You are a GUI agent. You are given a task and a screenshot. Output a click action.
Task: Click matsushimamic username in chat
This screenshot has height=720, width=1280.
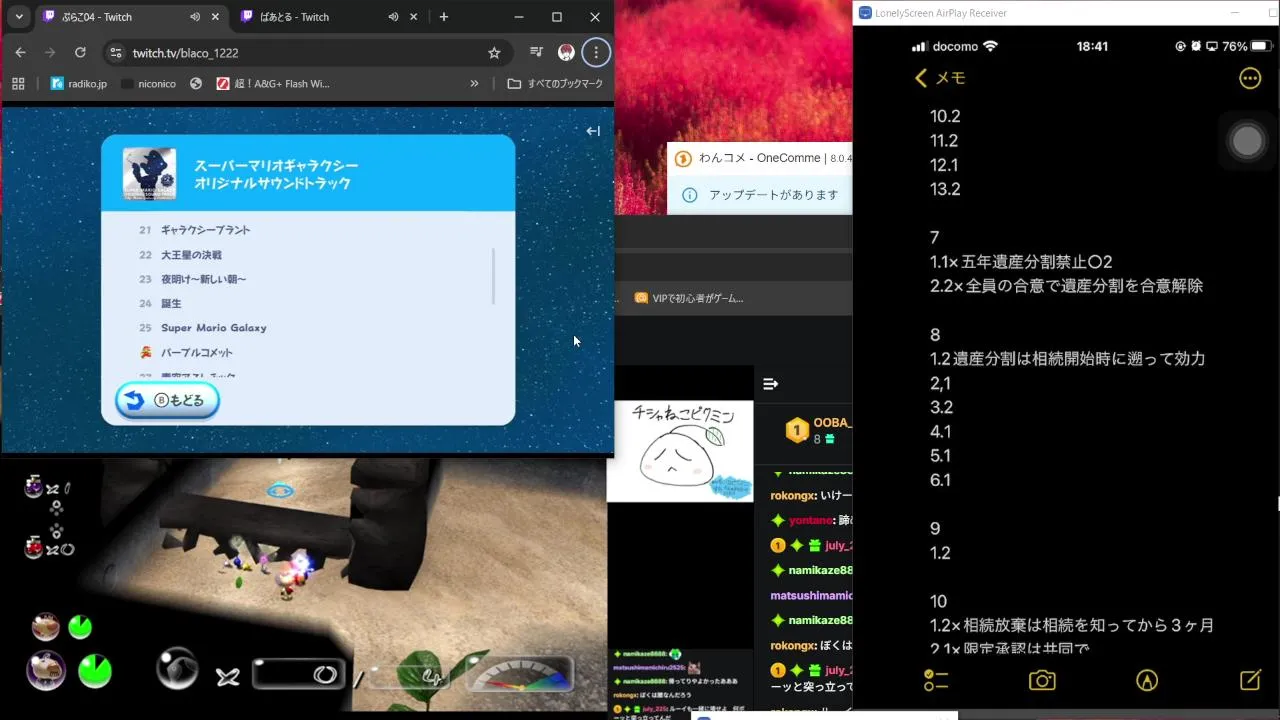tap(811, 595)
